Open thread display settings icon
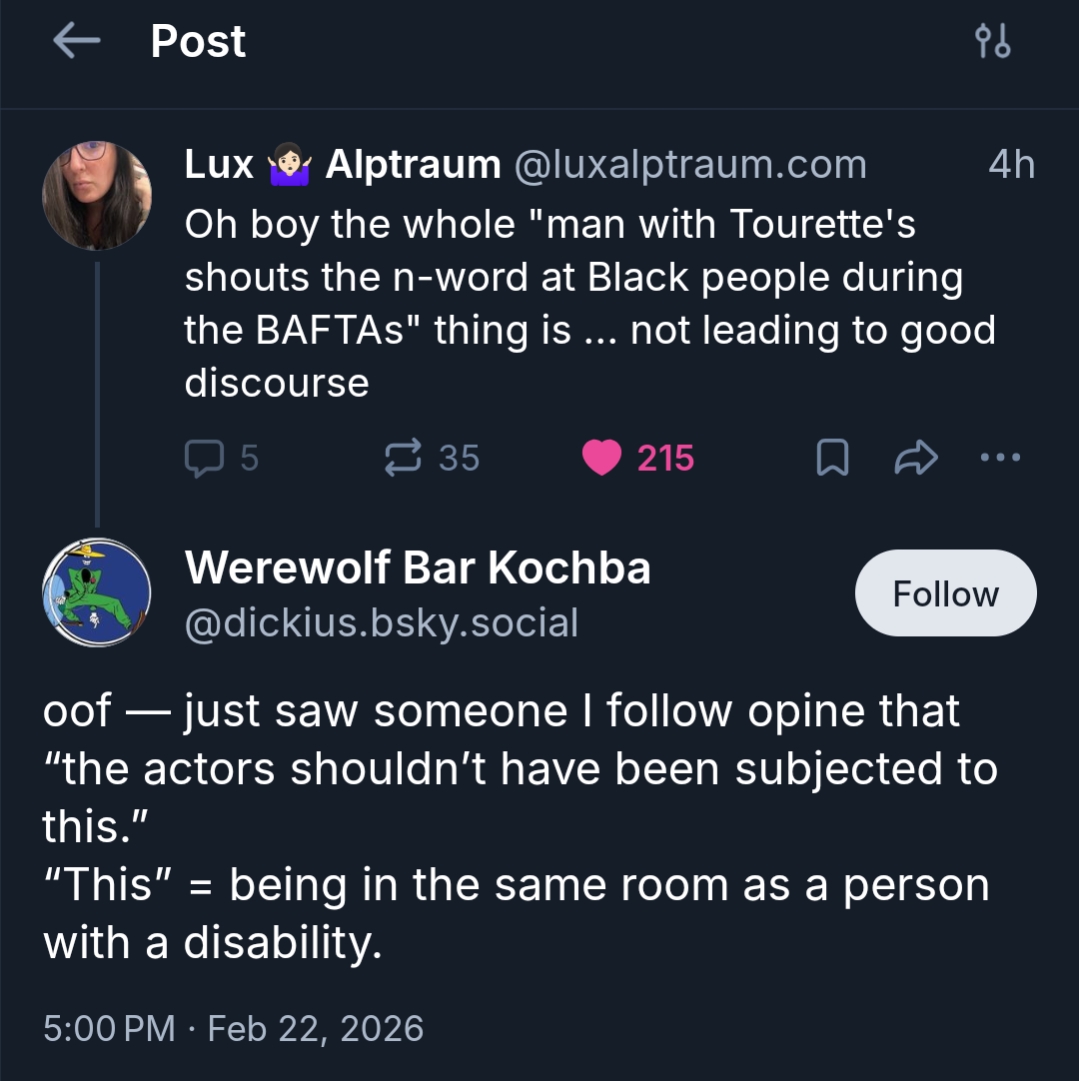Viewport: 1079px width, 1081px height. click(x=992, y=42)
